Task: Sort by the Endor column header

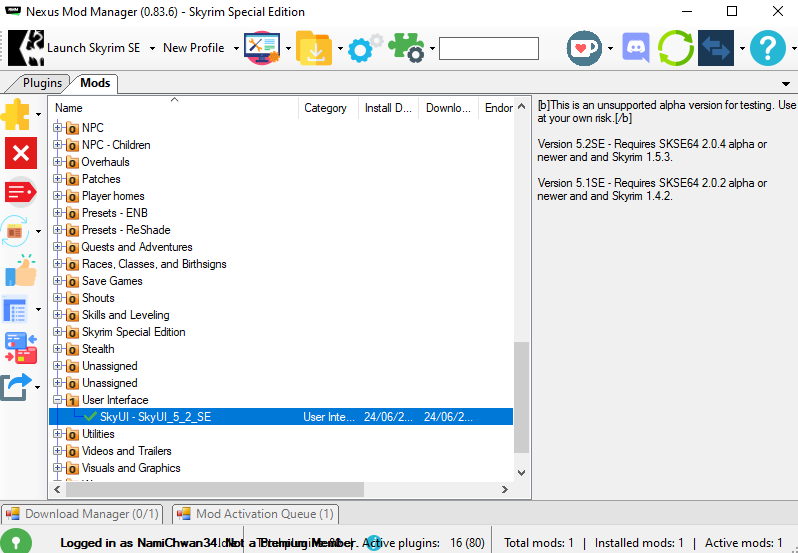Action: pos(497,108)
